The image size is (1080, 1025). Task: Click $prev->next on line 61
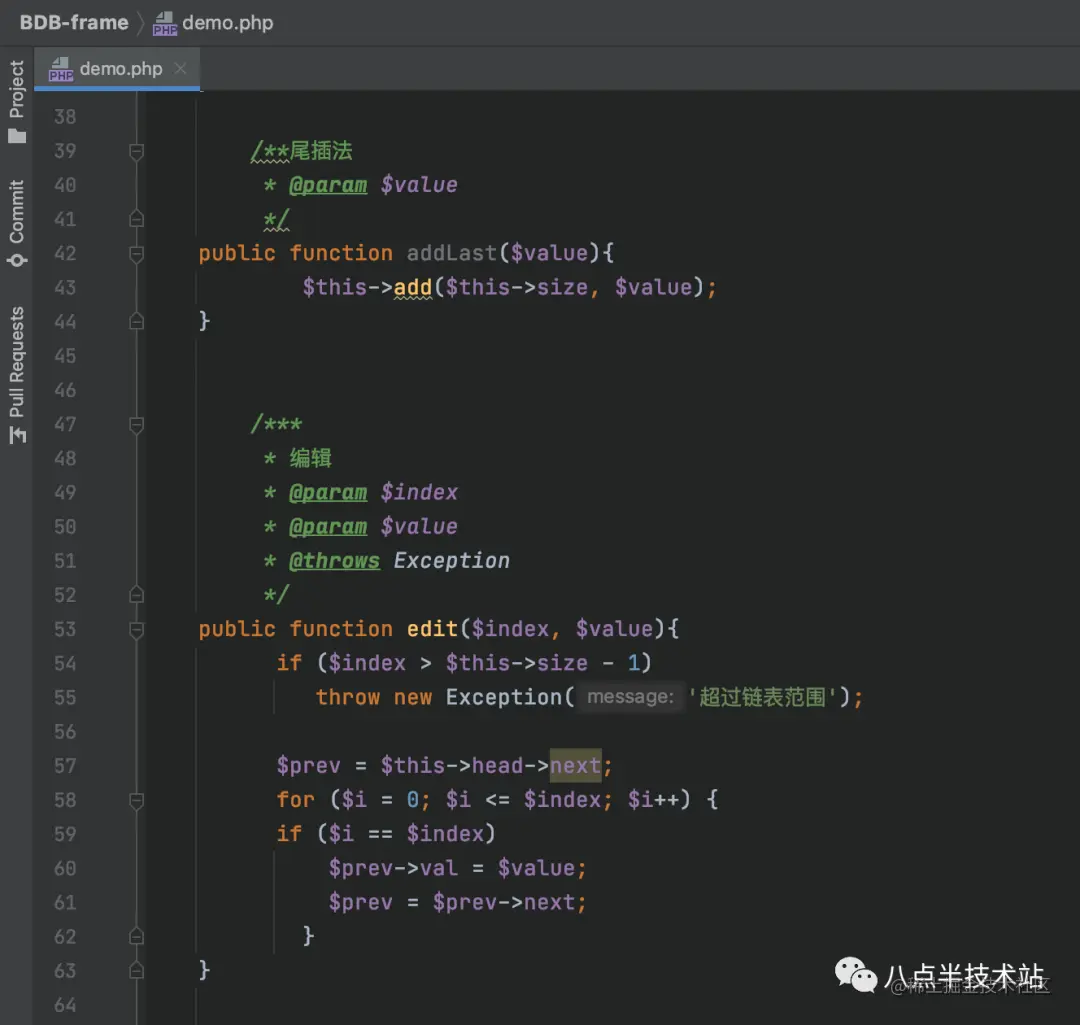coord(503,902)
